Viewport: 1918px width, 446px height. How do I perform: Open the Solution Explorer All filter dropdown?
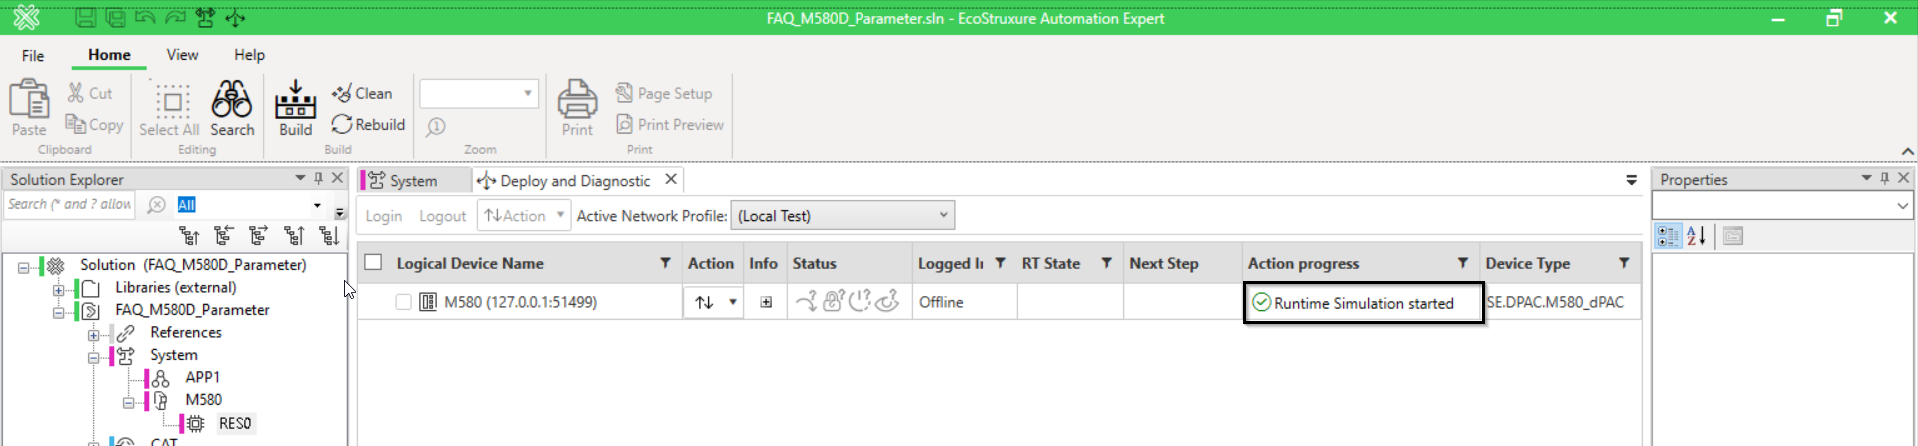pyautogui.click(x=317, y=205)
